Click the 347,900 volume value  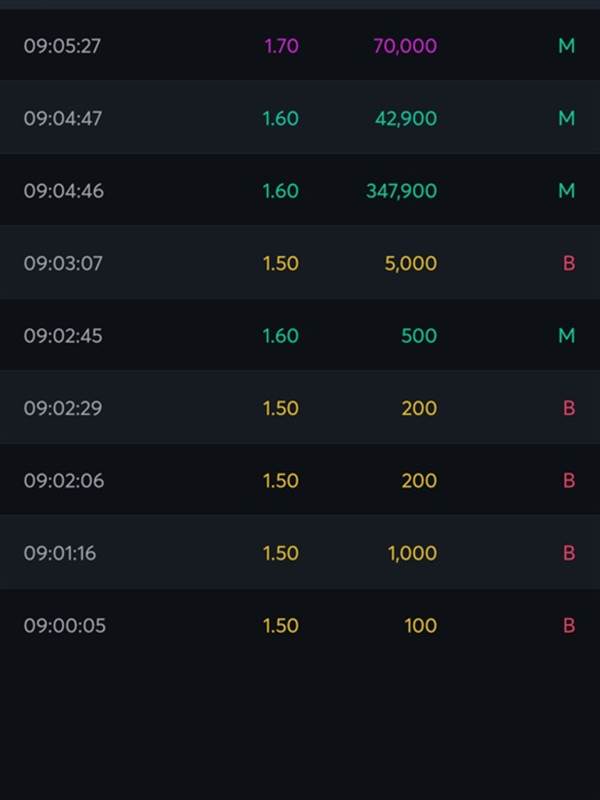click(x=402, y=191)
